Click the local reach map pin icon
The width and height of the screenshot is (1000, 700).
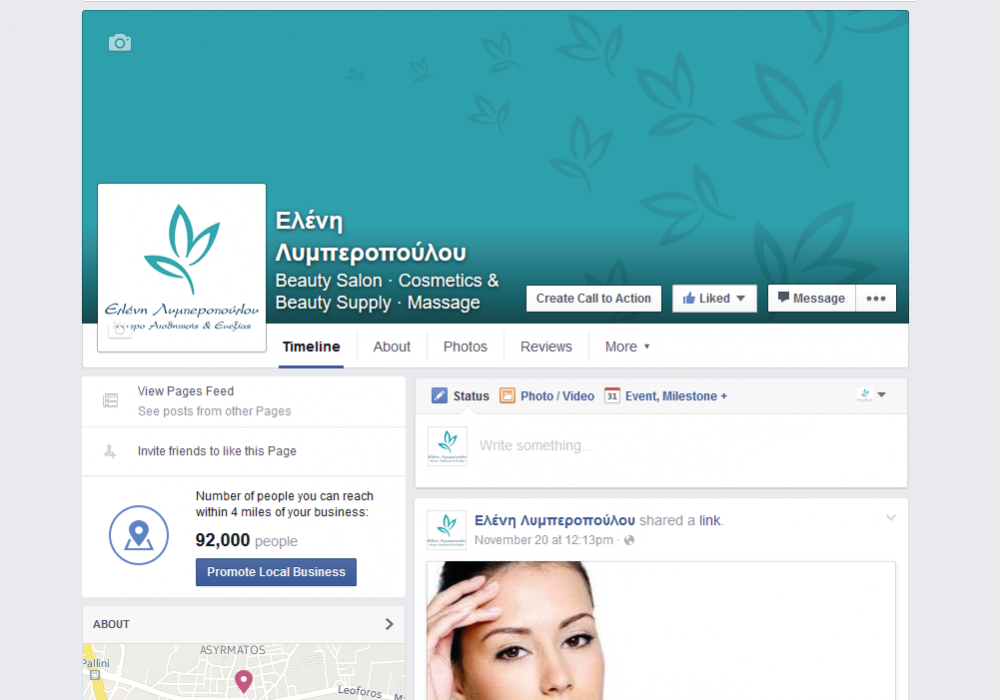coord(138,535)
